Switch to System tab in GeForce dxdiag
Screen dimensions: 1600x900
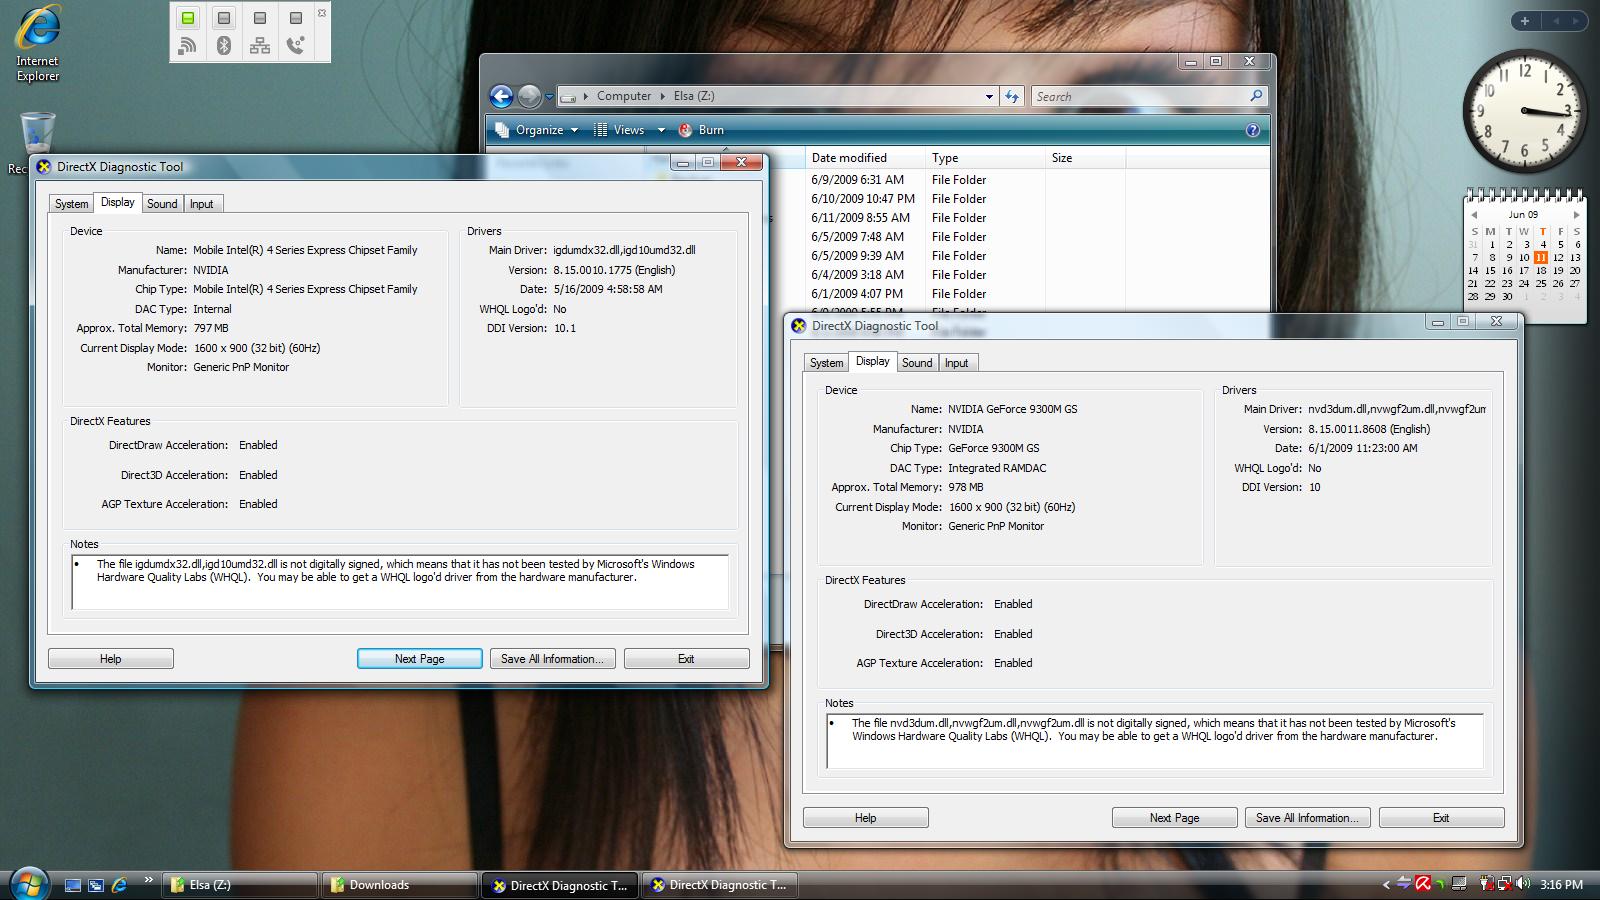point(827,363)
